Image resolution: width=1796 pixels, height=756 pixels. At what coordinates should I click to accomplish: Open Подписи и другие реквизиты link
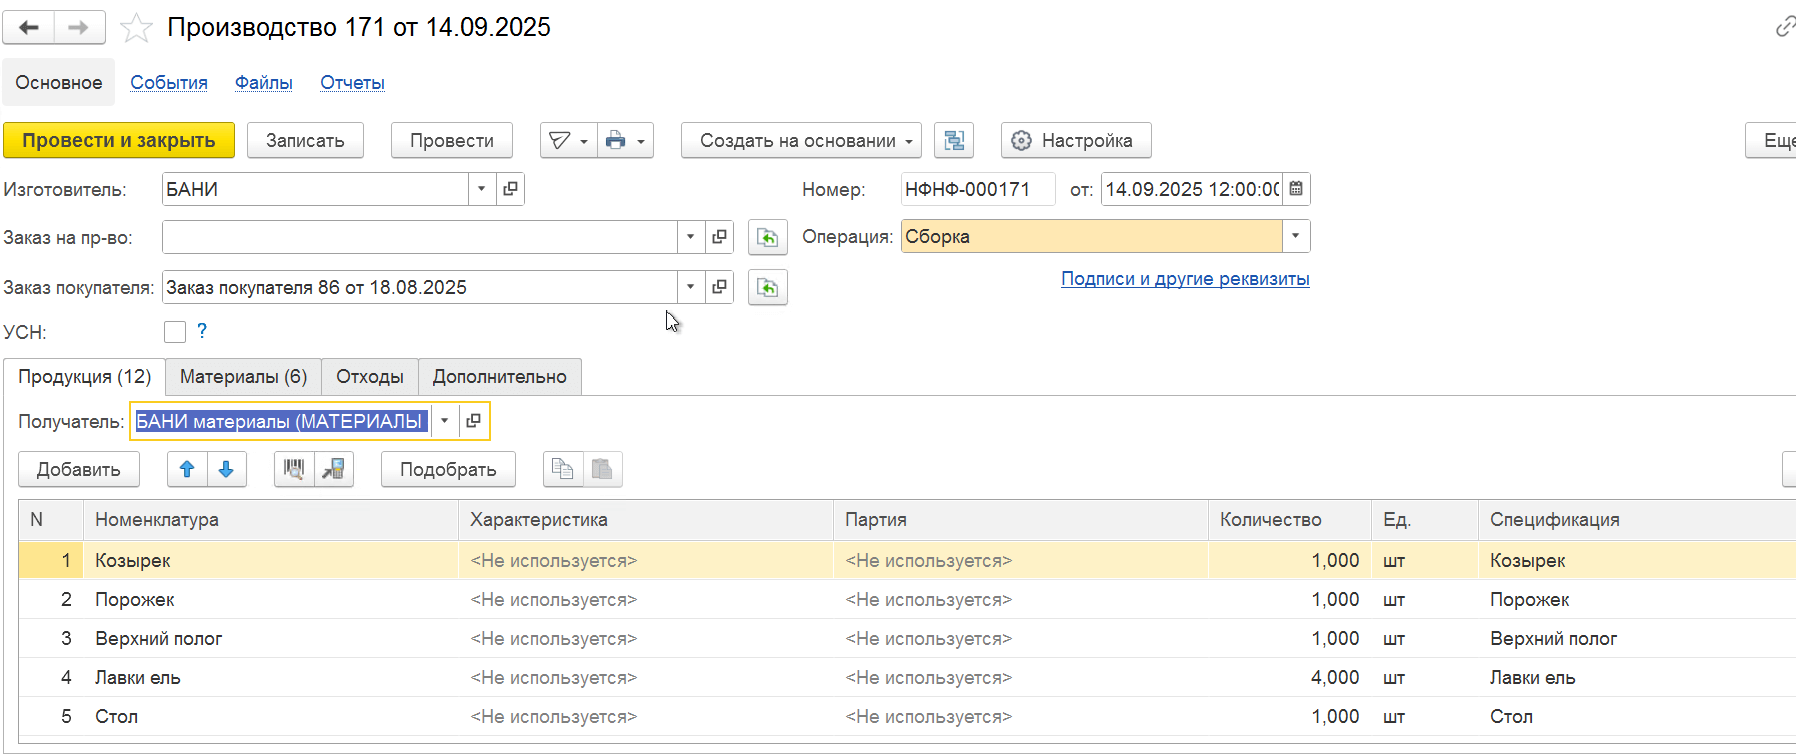click(1185, 279)
